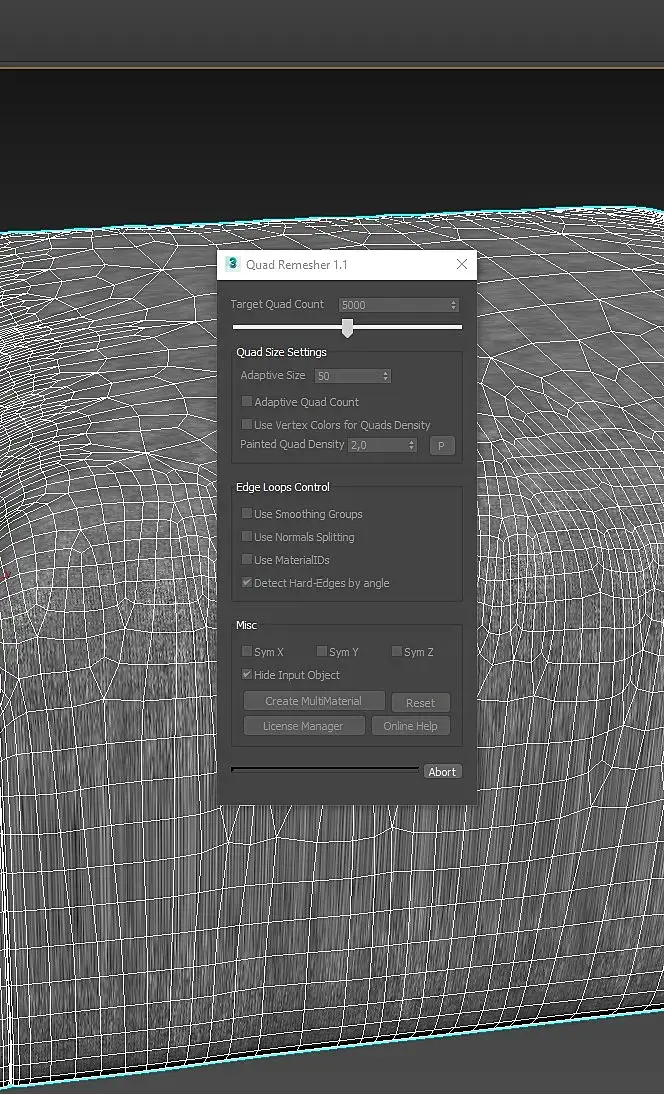Screen dimensions: 664x1094
Task: Enable the Use Smoothing Groups checkbox
Action: [x=247, y=514]
